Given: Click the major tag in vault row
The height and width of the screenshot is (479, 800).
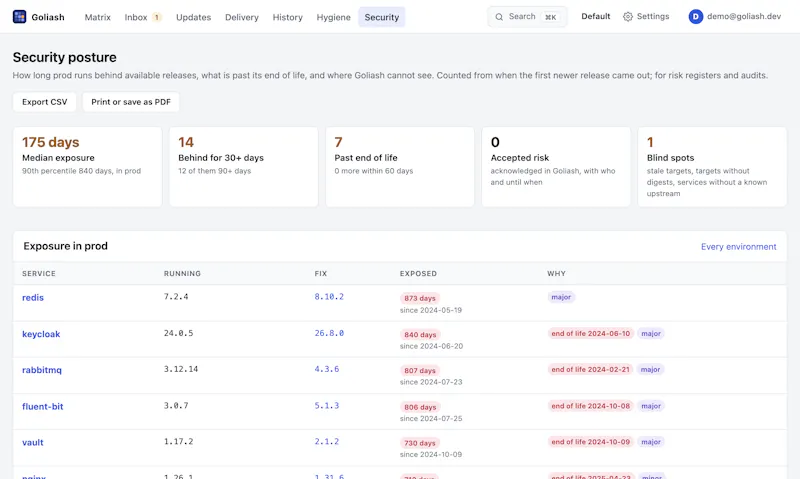Looking at the screenshot, I should [x=651, y=442].
